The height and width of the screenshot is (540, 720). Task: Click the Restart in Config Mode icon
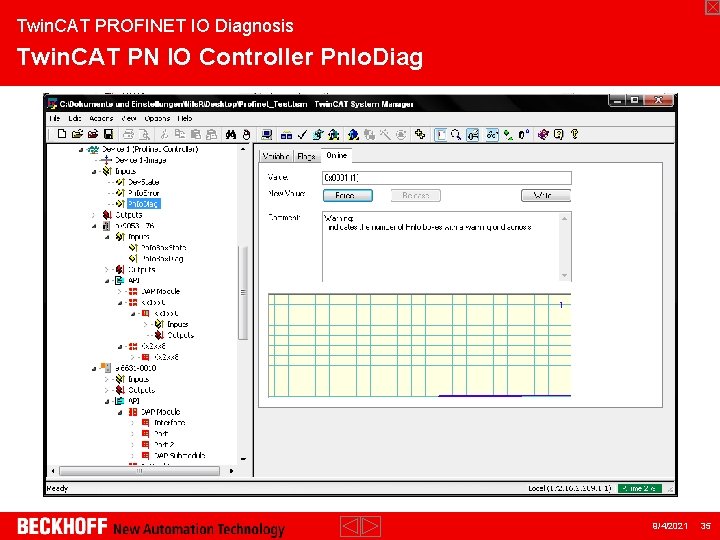[353, 135]
